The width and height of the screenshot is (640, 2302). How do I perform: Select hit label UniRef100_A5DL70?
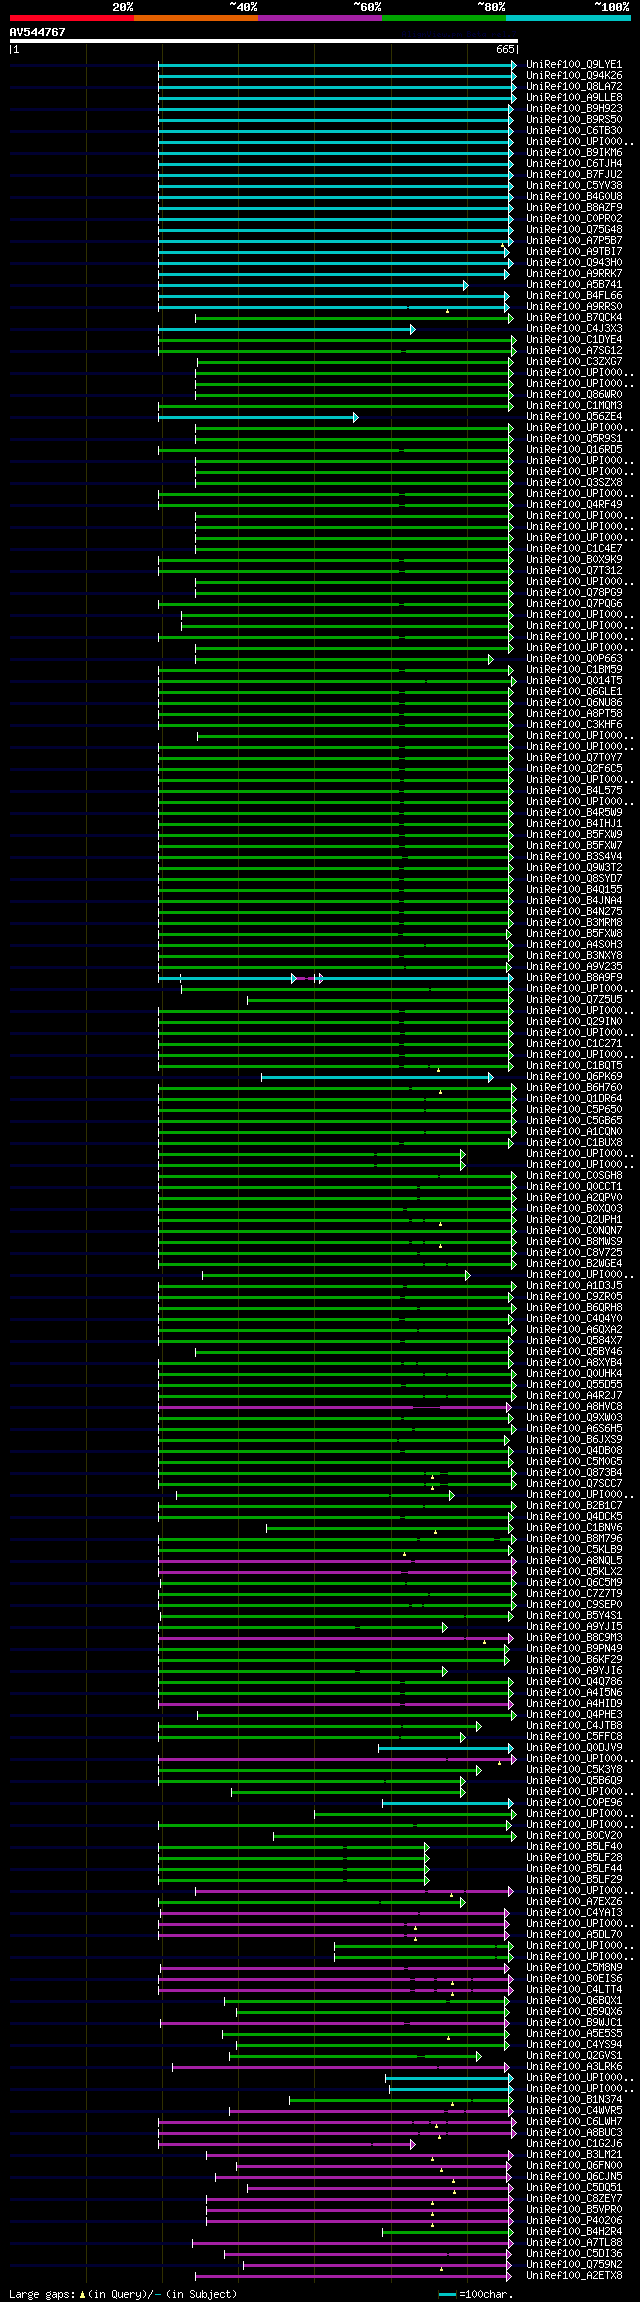[x=574, y=1935]
